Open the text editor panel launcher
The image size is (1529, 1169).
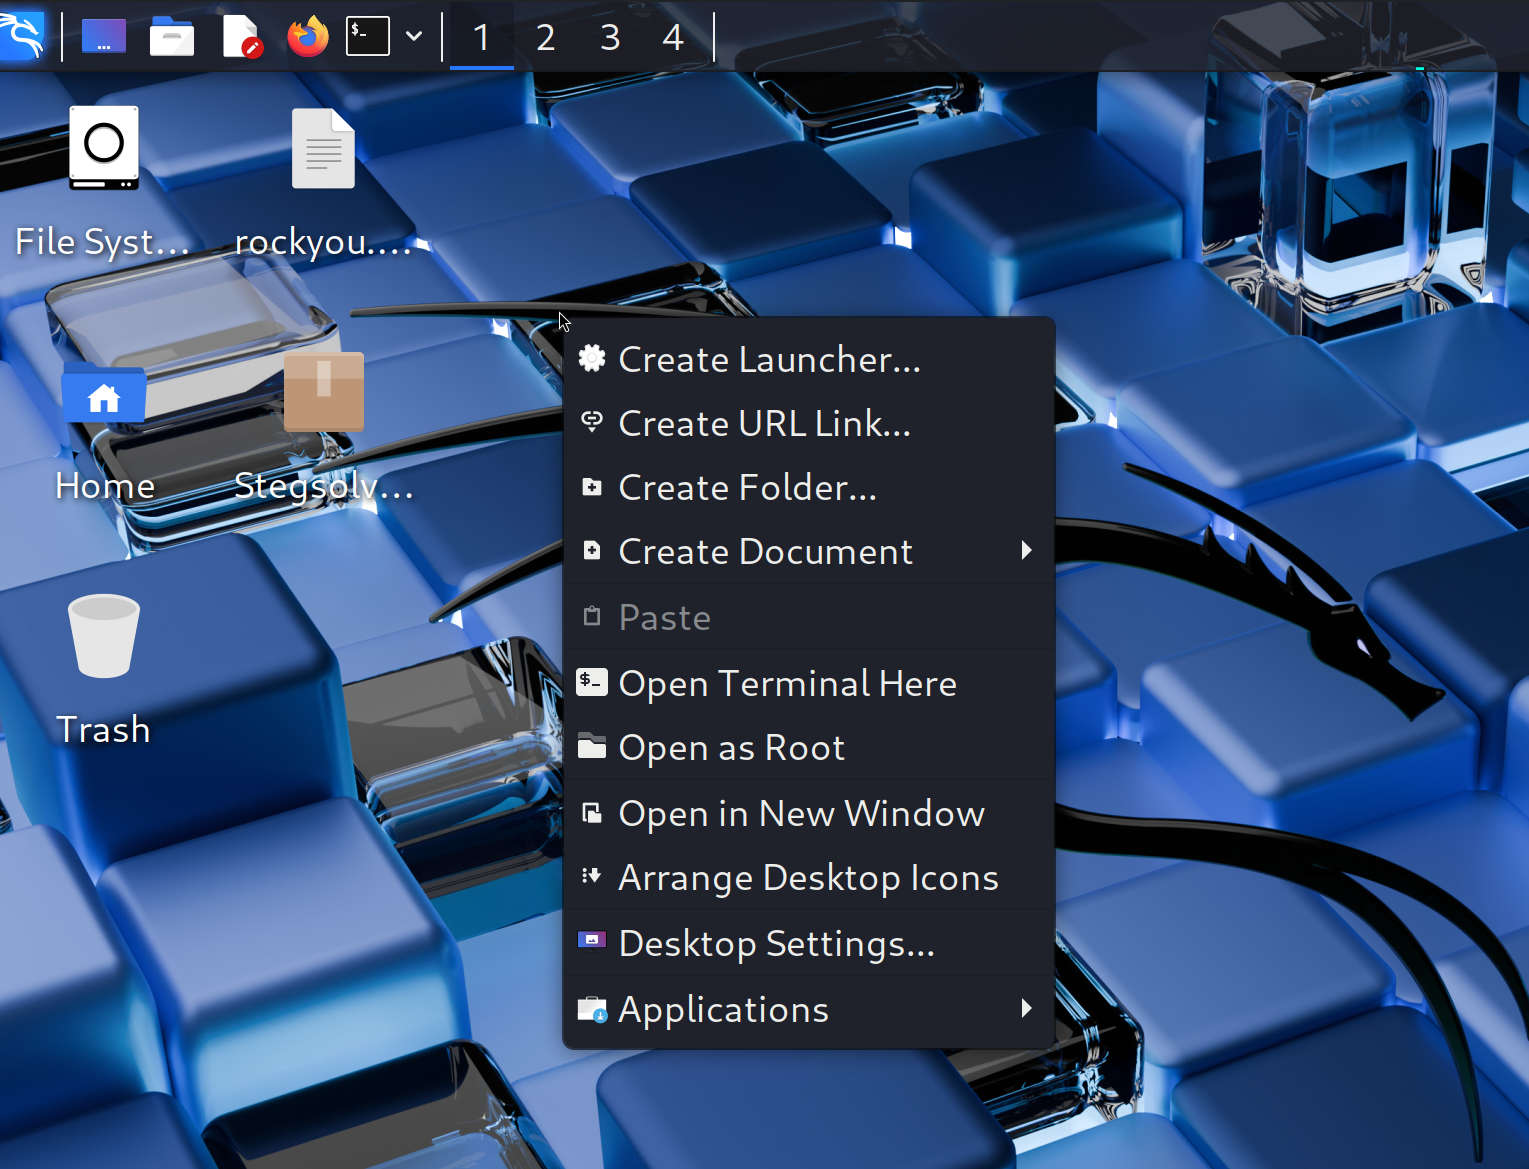coord(241,37)
